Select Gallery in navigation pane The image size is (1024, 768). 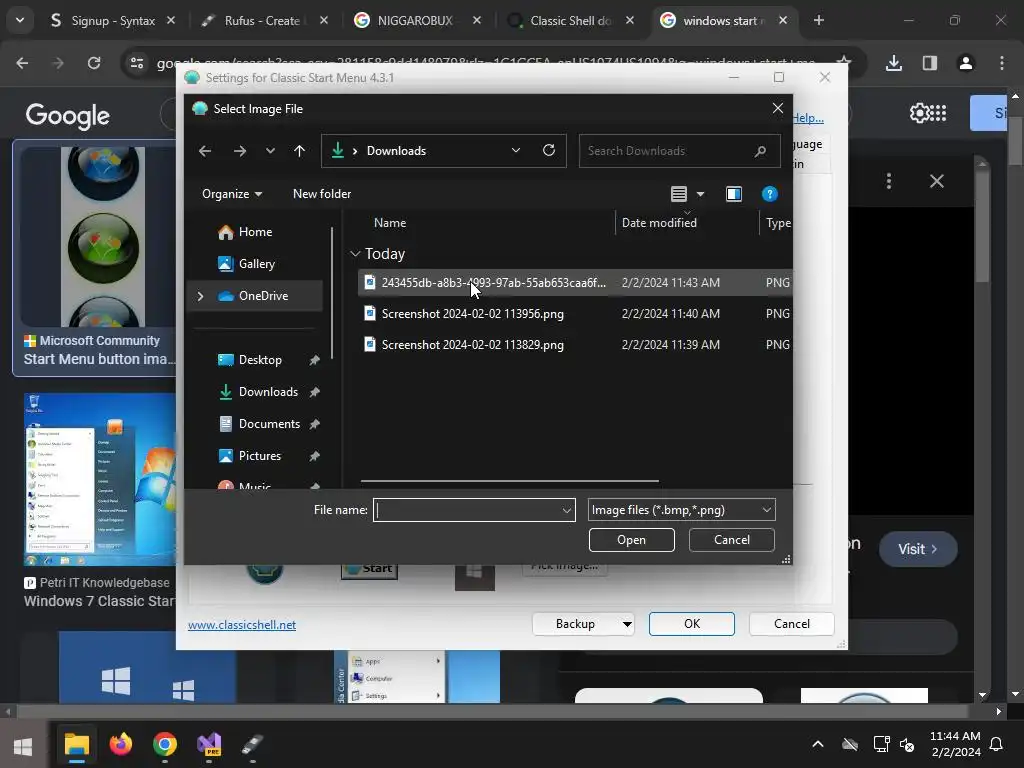tap(256, 264)
